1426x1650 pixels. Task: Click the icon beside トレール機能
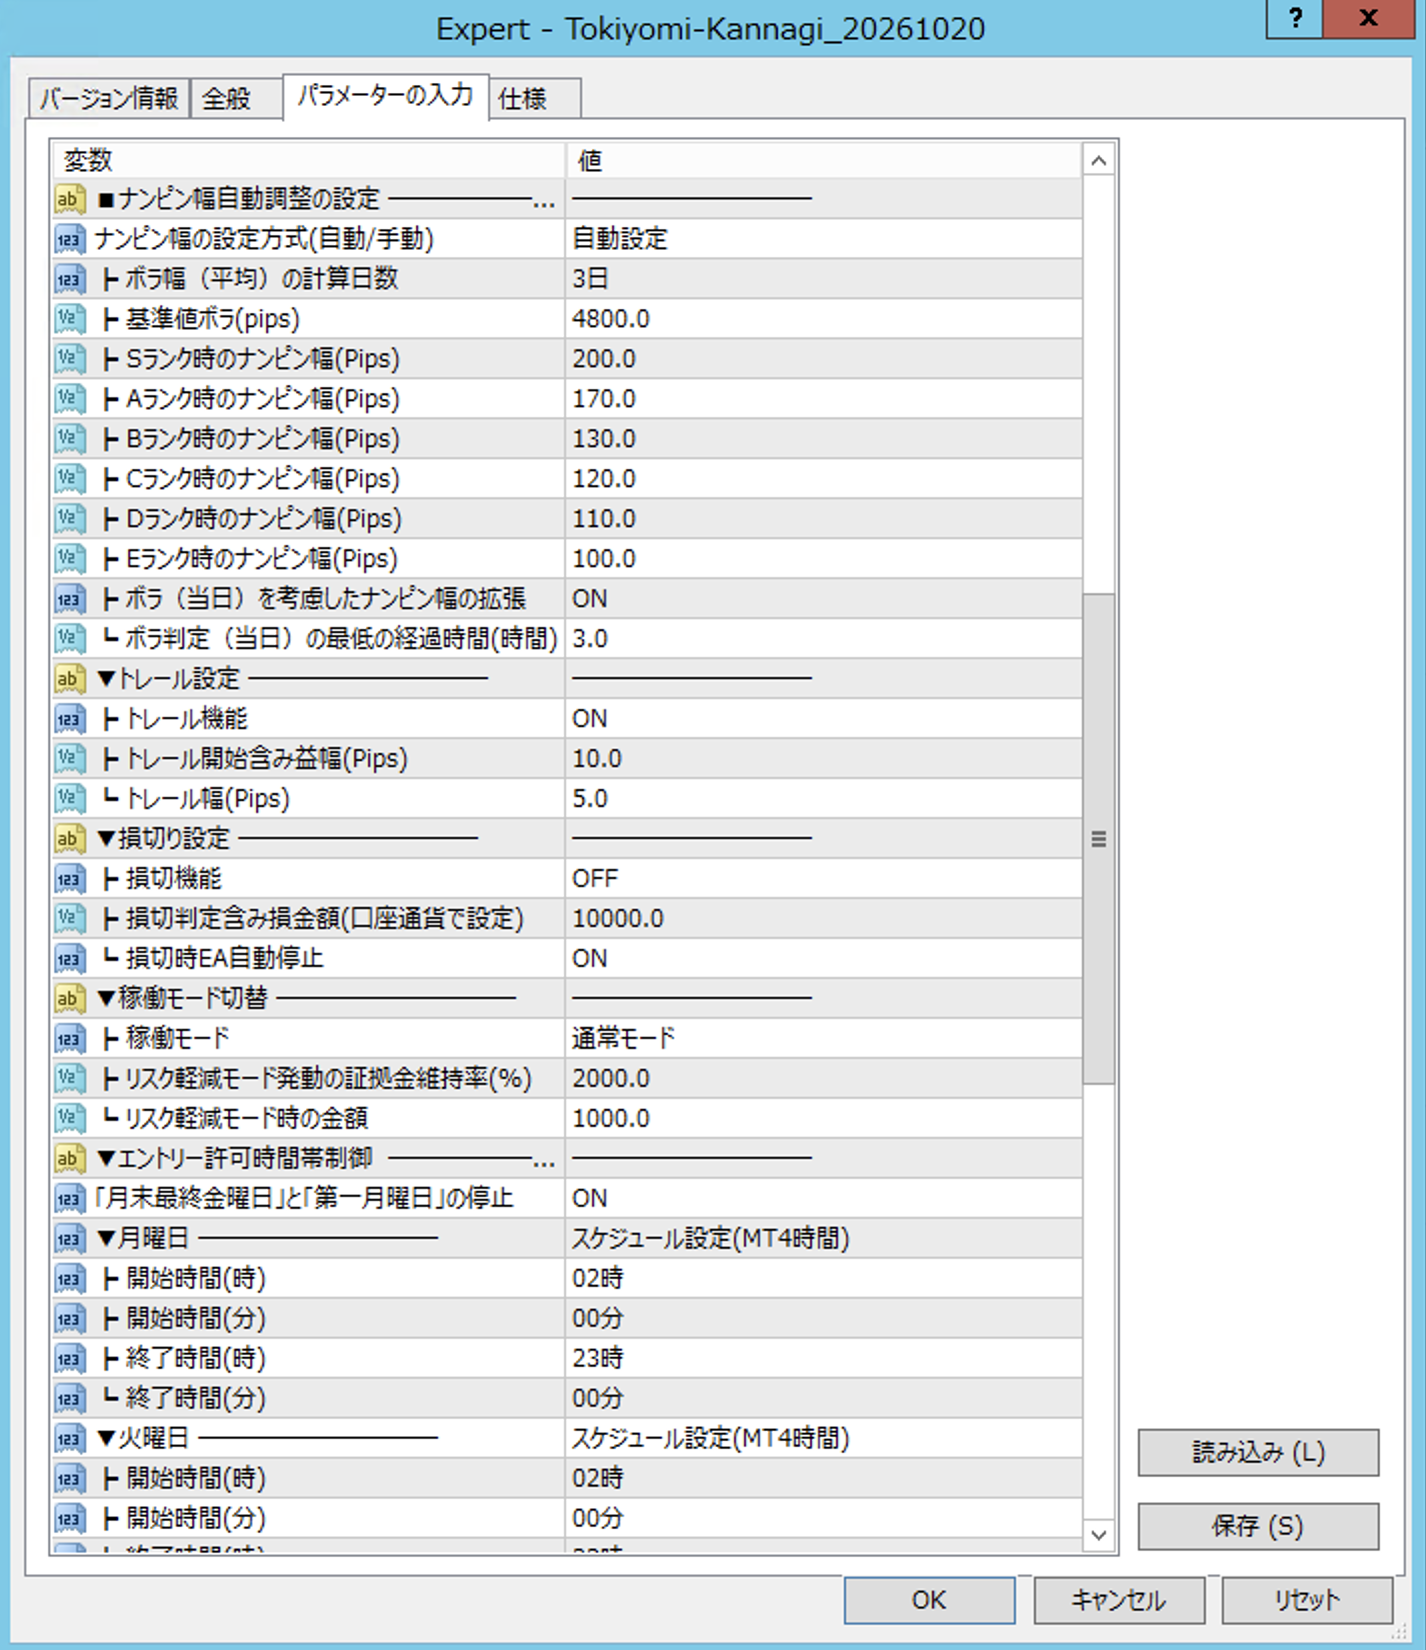coord(68,719)
